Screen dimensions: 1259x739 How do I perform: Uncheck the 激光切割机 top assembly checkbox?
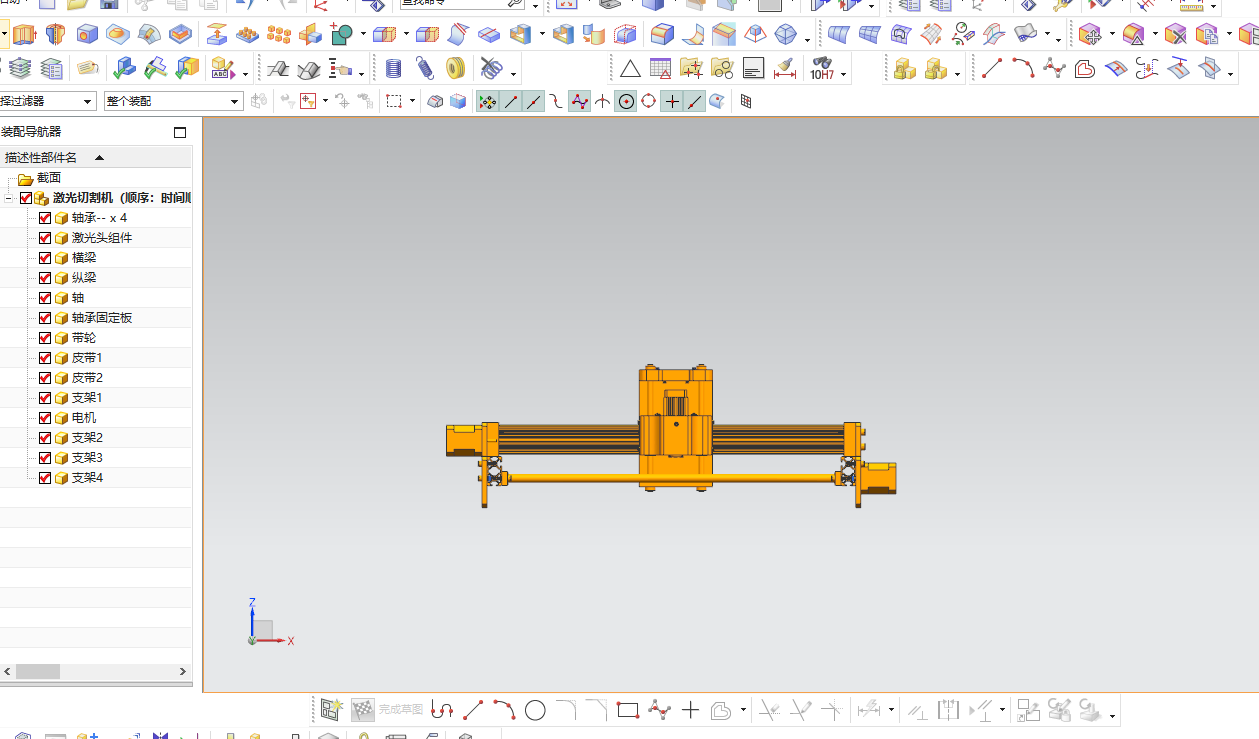26,198
